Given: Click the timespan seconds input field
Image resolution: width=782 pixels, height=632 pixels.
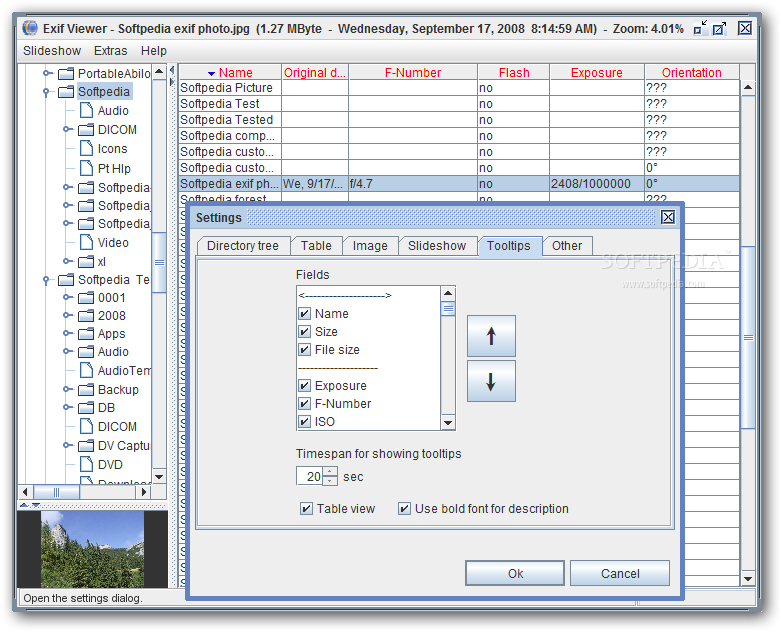Looking at the screenshot, I should [310, 476].
